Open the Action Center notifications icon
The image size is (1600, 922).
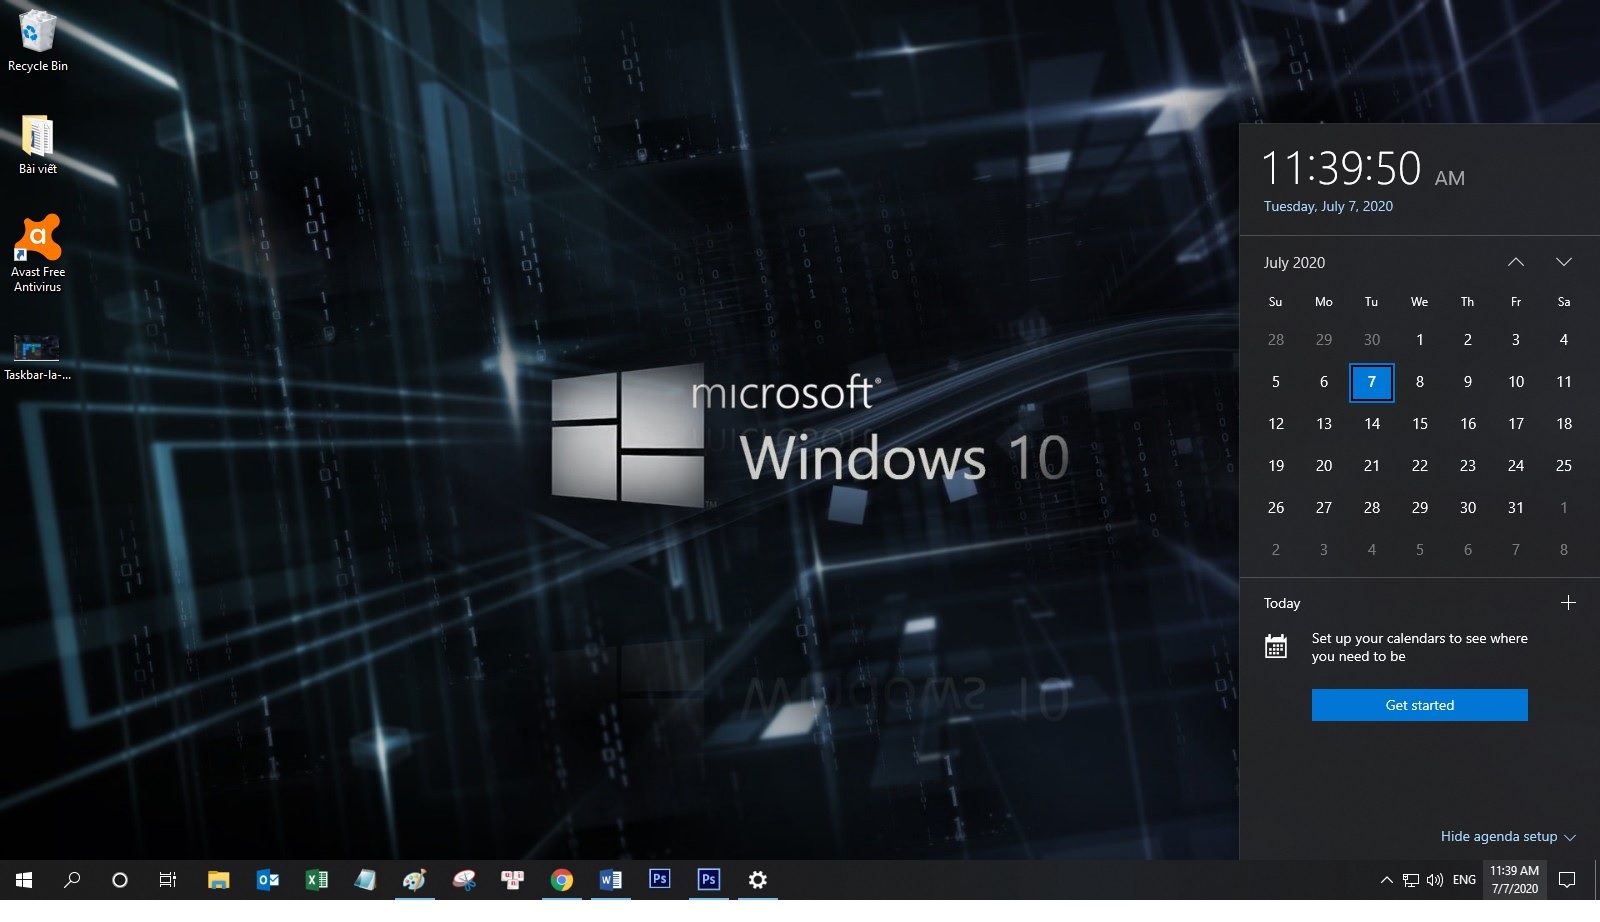(1568, 880)
